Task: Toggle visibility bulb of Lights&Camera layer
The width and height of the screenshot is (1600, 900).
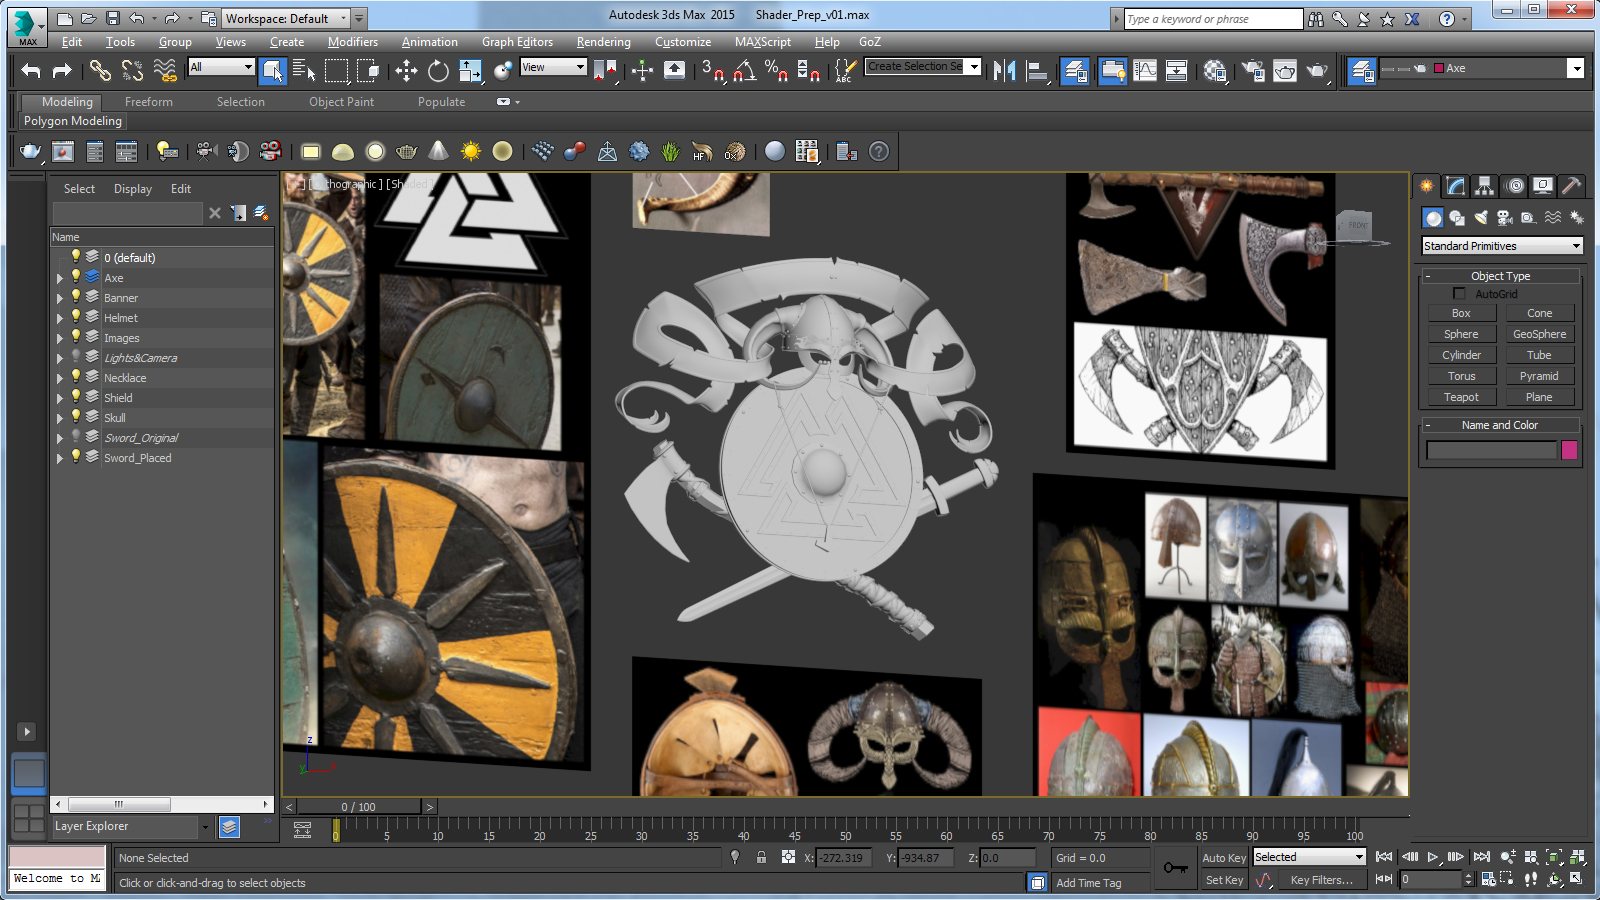Action: (x=75, y=357)
